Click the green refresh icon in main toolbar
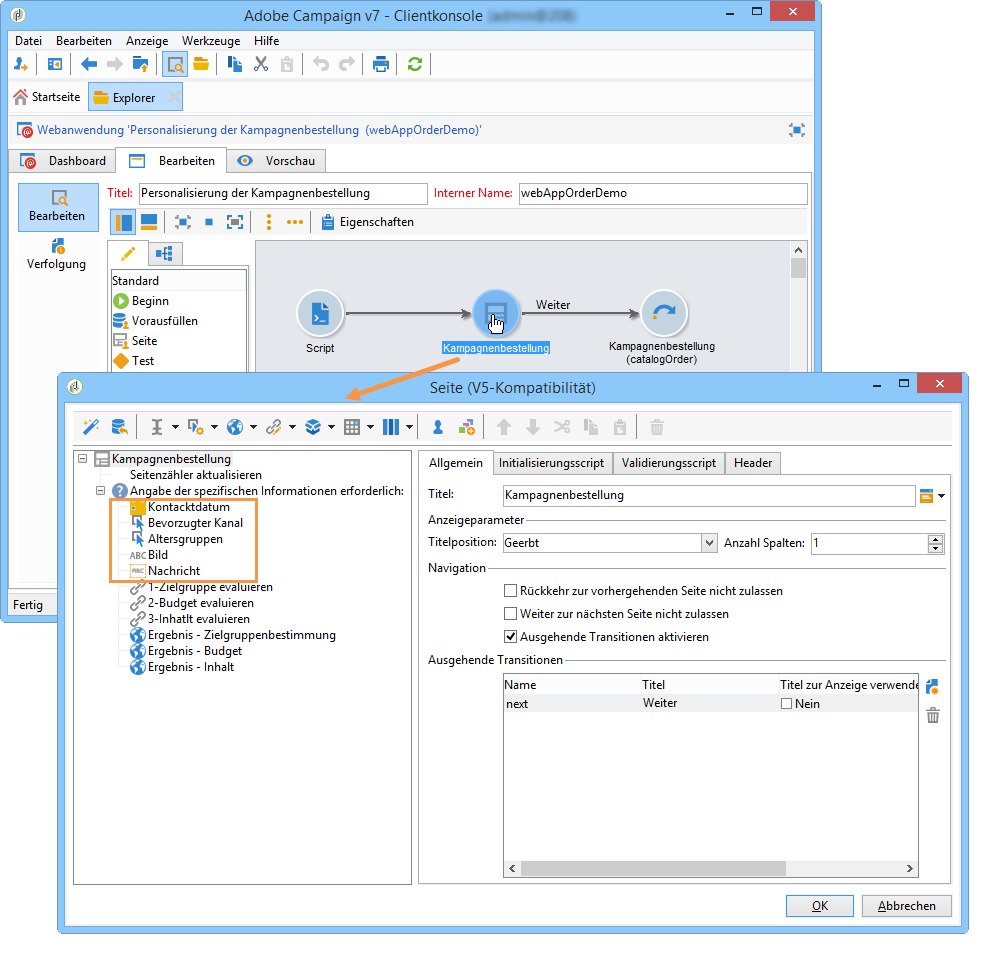The image size is (1002, 971). pos(415,64)
